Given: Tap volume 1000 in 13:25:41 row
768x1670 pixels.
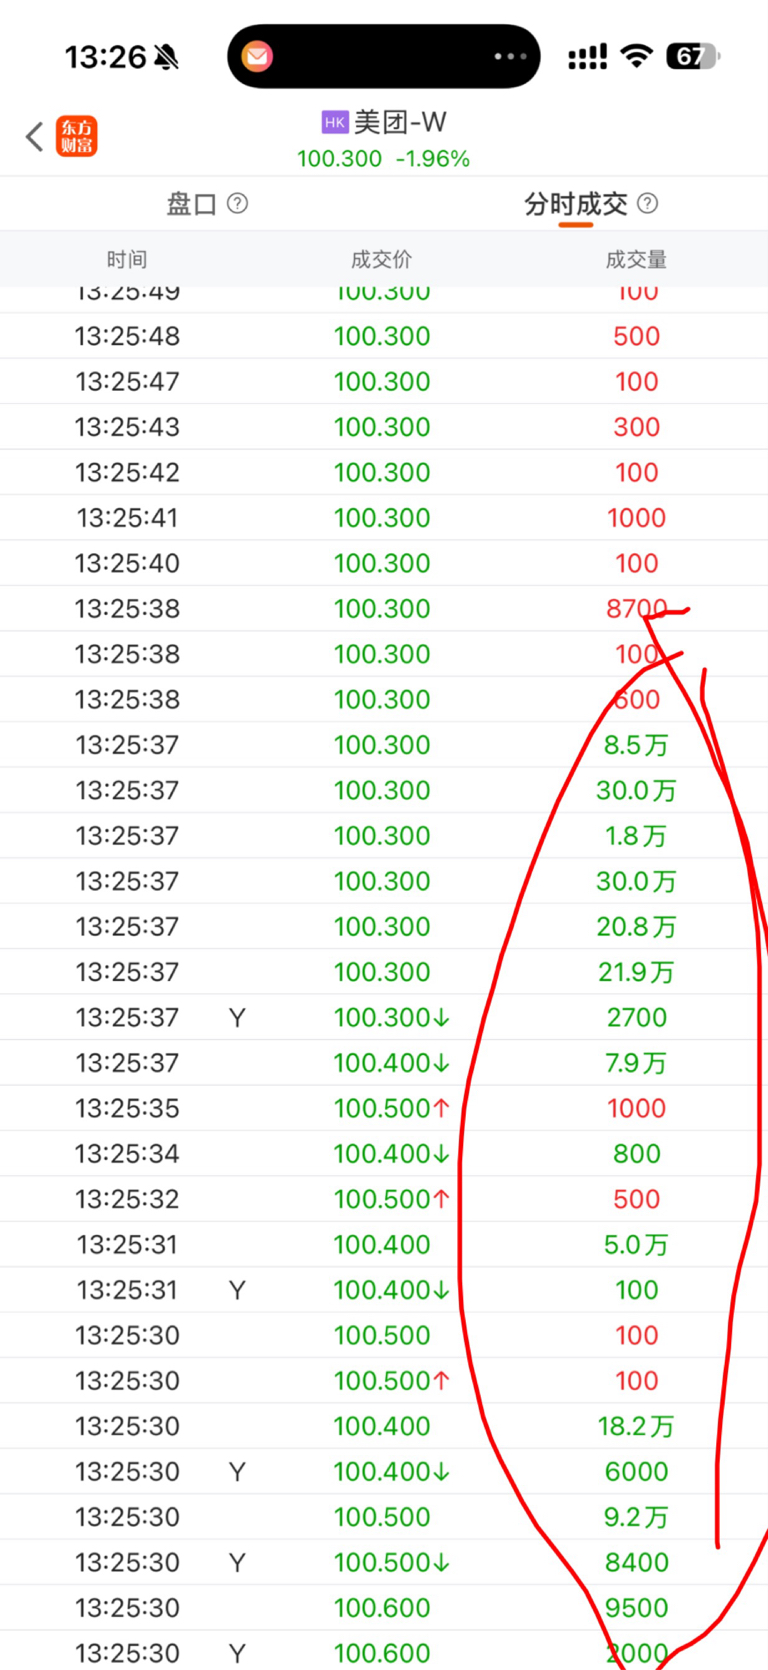Looking at the screenshot, I should click(x=636, y=518).
